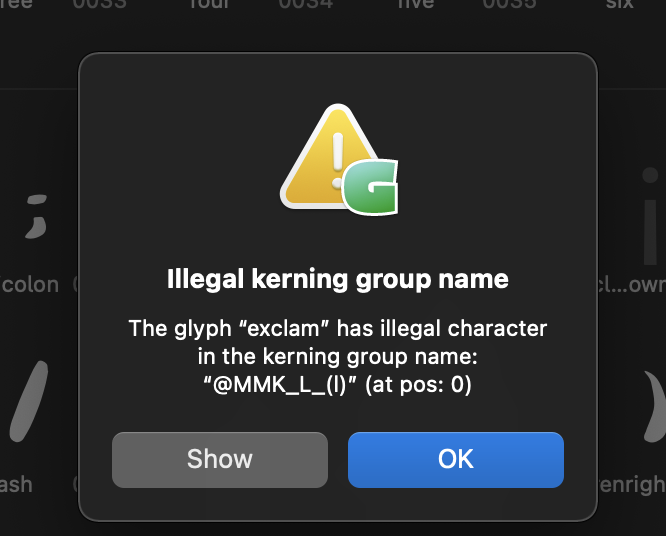The width and height of the screenshot is (666, 536).
Task: Click the six glyph name label
Action: coord(620,4)
